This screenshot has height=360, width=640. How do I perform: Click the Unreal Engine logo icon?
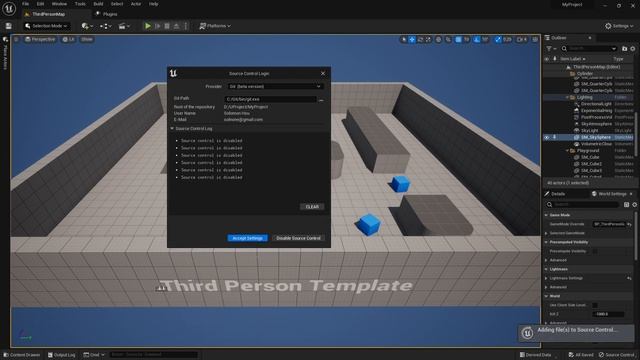9,8
